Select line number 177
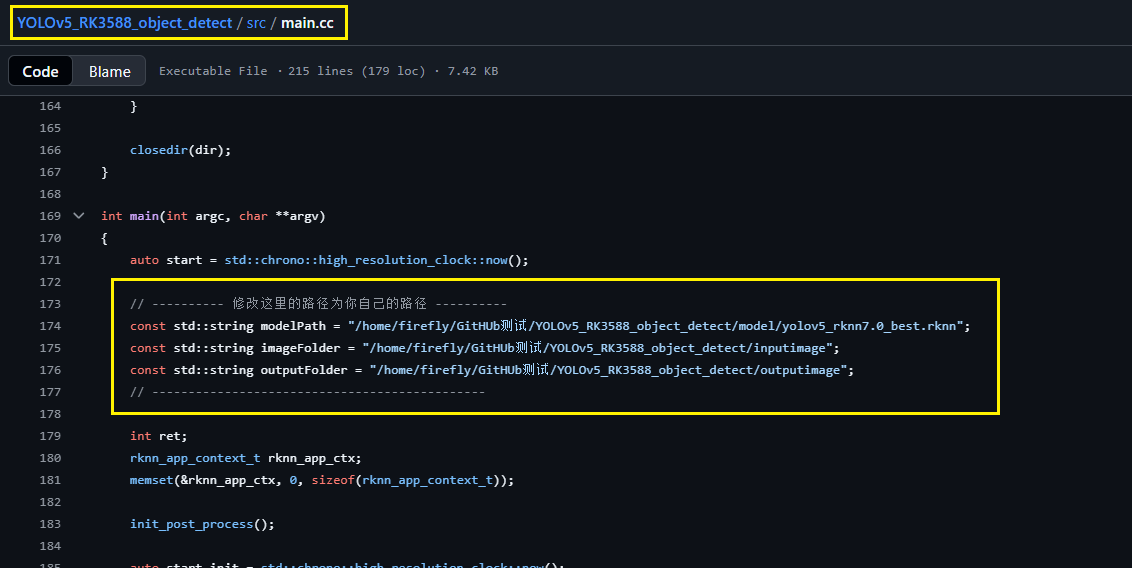The height and width of the screenshot is (568, 1132). pos(50,392)
